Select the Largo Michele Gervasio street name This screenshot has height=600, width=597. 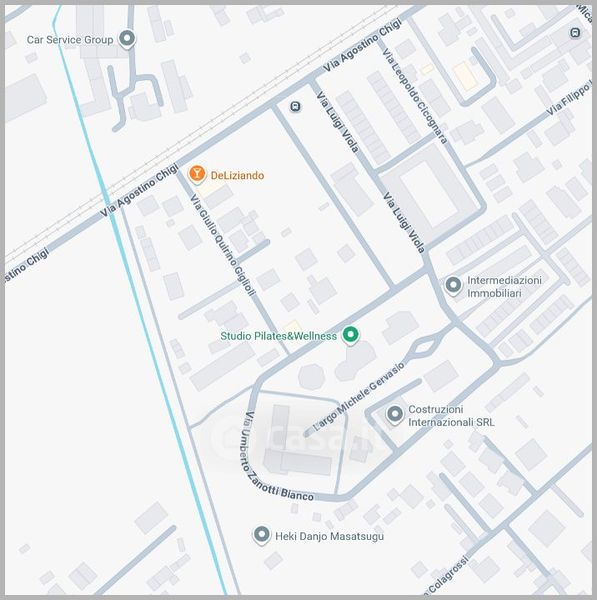point(359,396)
